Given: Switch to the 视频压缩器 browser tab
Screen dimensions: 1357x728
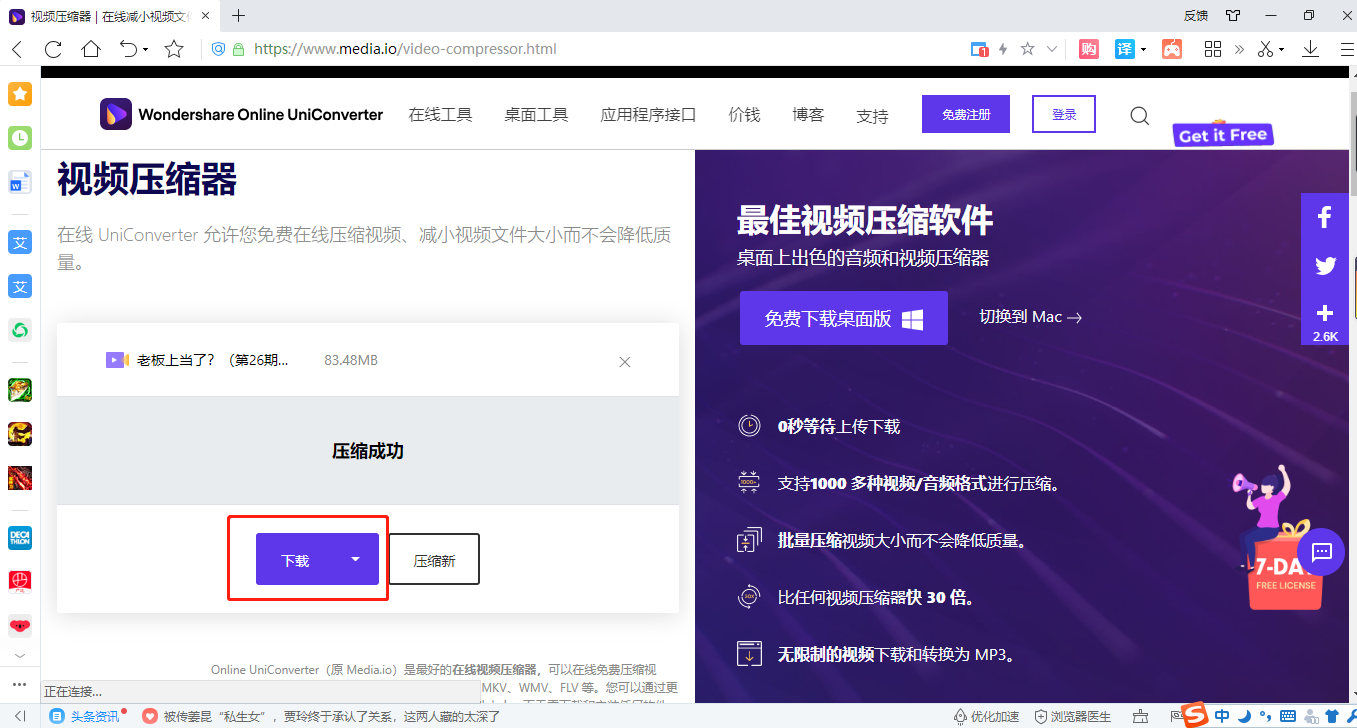Looking at the screenshot, I should [108, 16].
